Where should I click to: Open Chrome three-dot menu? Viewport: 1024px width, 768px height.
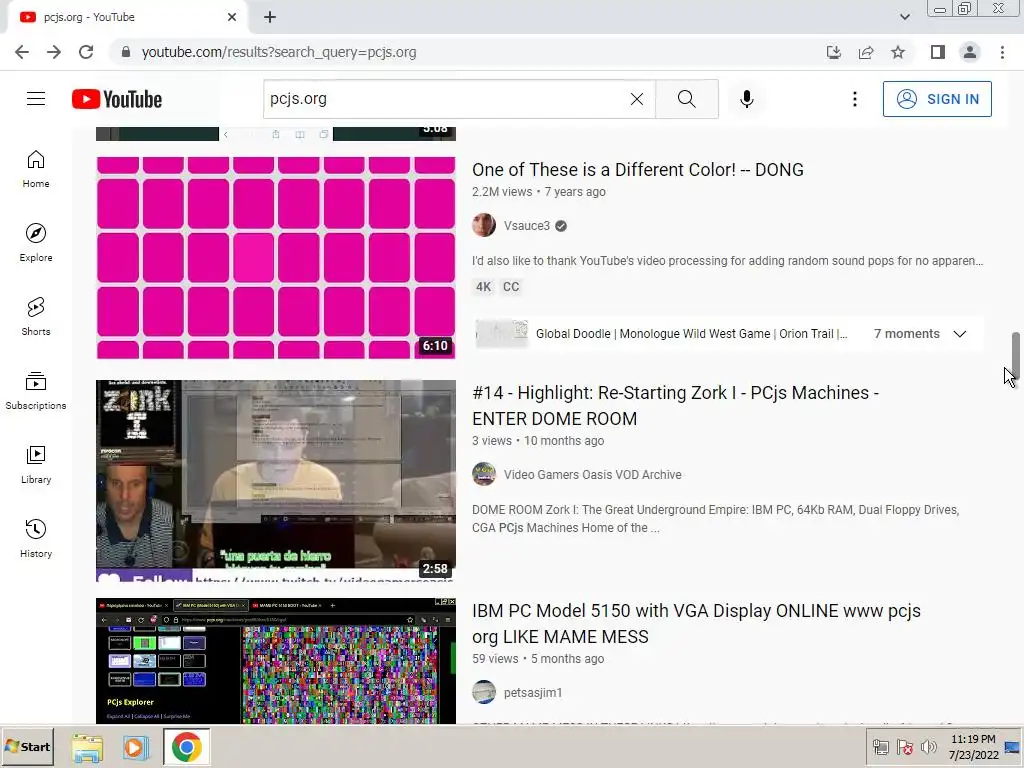1002,52
